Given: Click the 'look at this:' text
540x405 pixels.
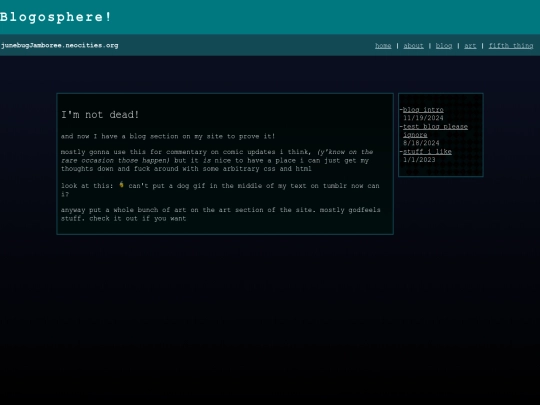Looking at the screenshot, I should click(87, 186).
